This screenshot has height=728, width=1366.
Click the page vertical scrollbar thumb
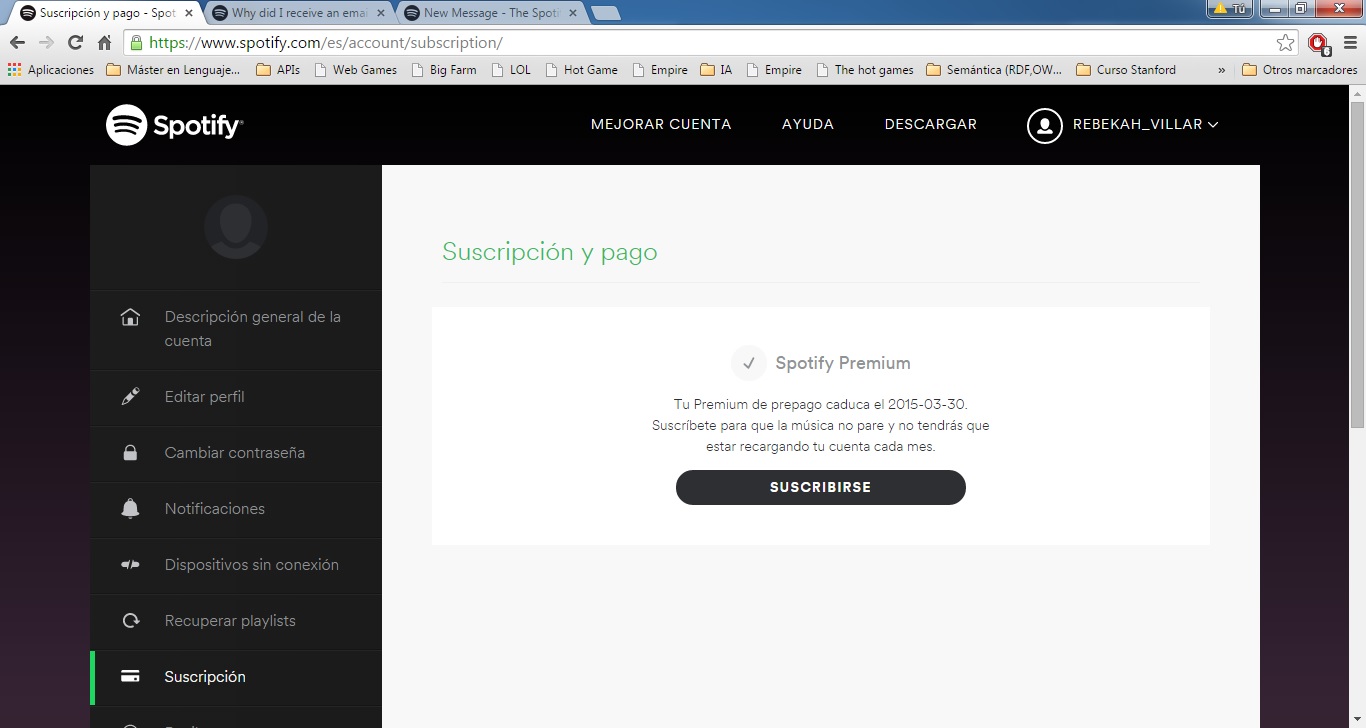coord(1357,264)
